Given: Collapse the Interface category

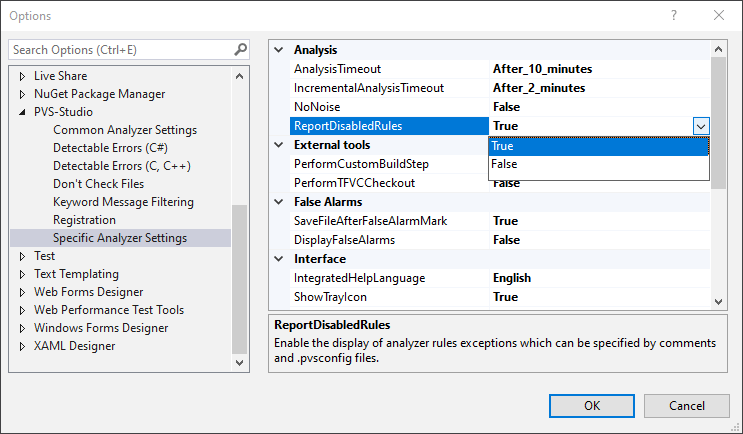Looking at the screenshot, I should 279,259.
